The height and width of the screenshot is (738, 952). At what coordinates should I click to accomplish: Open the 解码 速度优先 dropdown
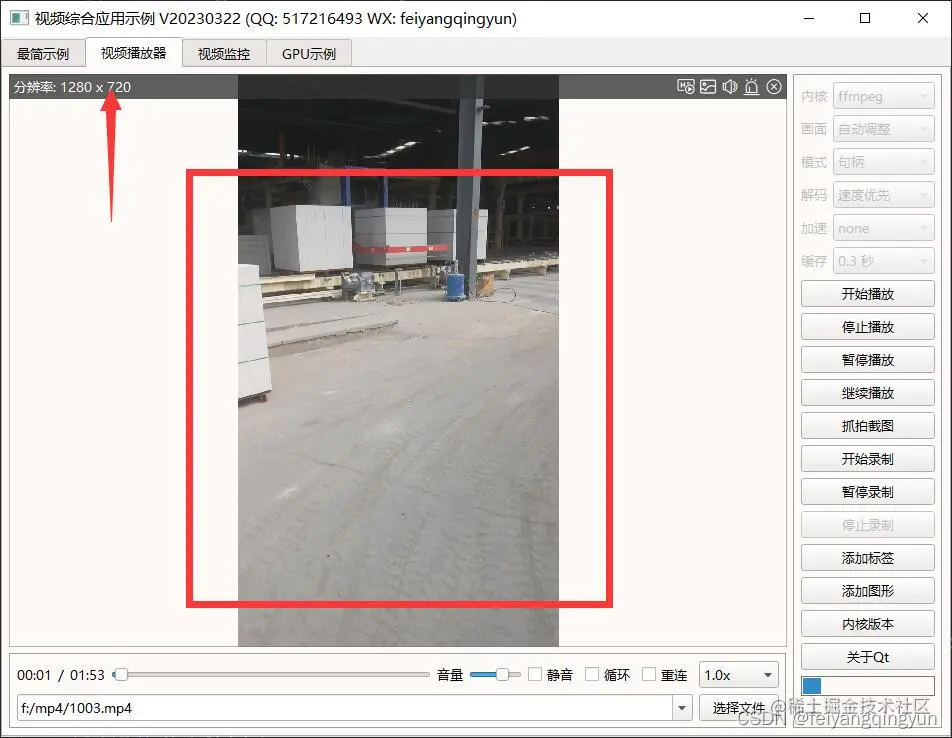[883, 195]
